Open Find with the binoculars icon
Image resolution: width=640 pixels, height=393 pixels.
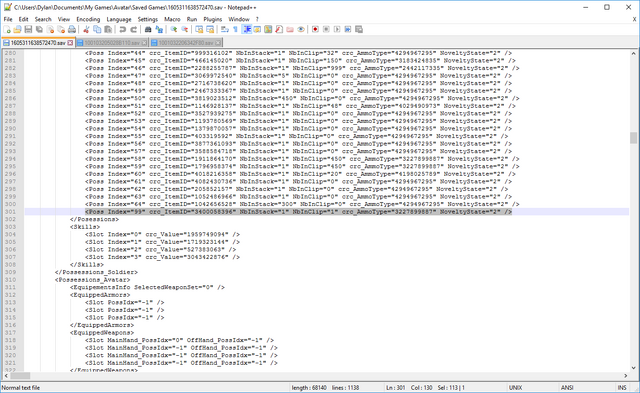pos(148,29)
